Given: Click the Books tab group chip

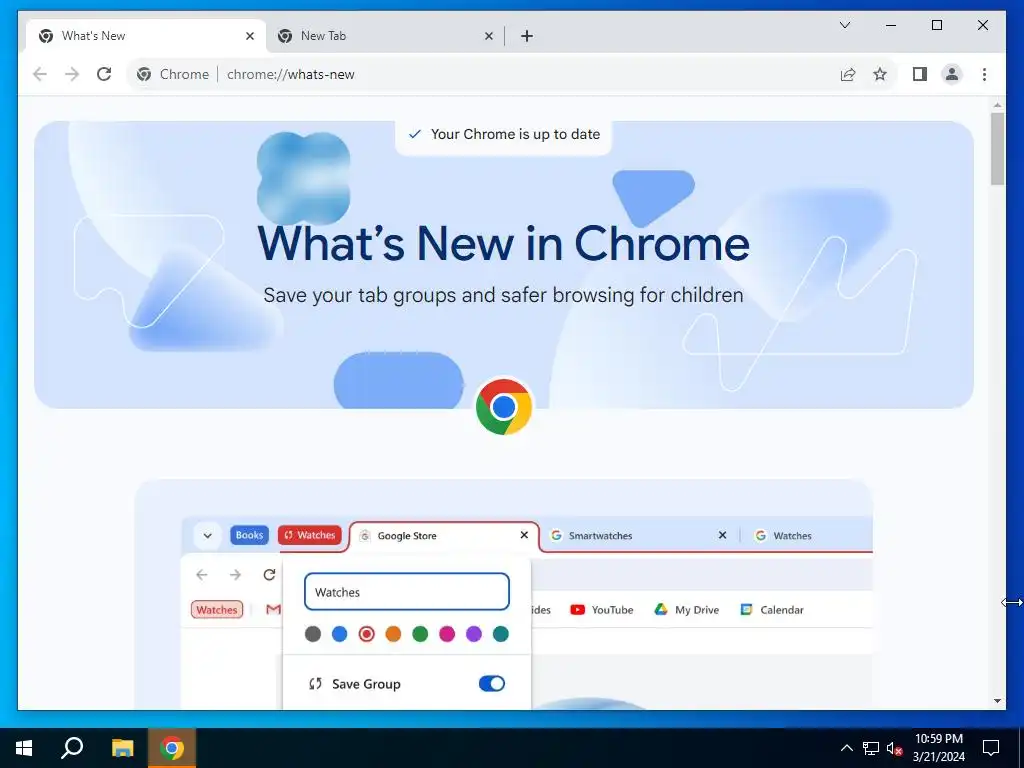Looking at the screenshot, I should tap(249, 535).
